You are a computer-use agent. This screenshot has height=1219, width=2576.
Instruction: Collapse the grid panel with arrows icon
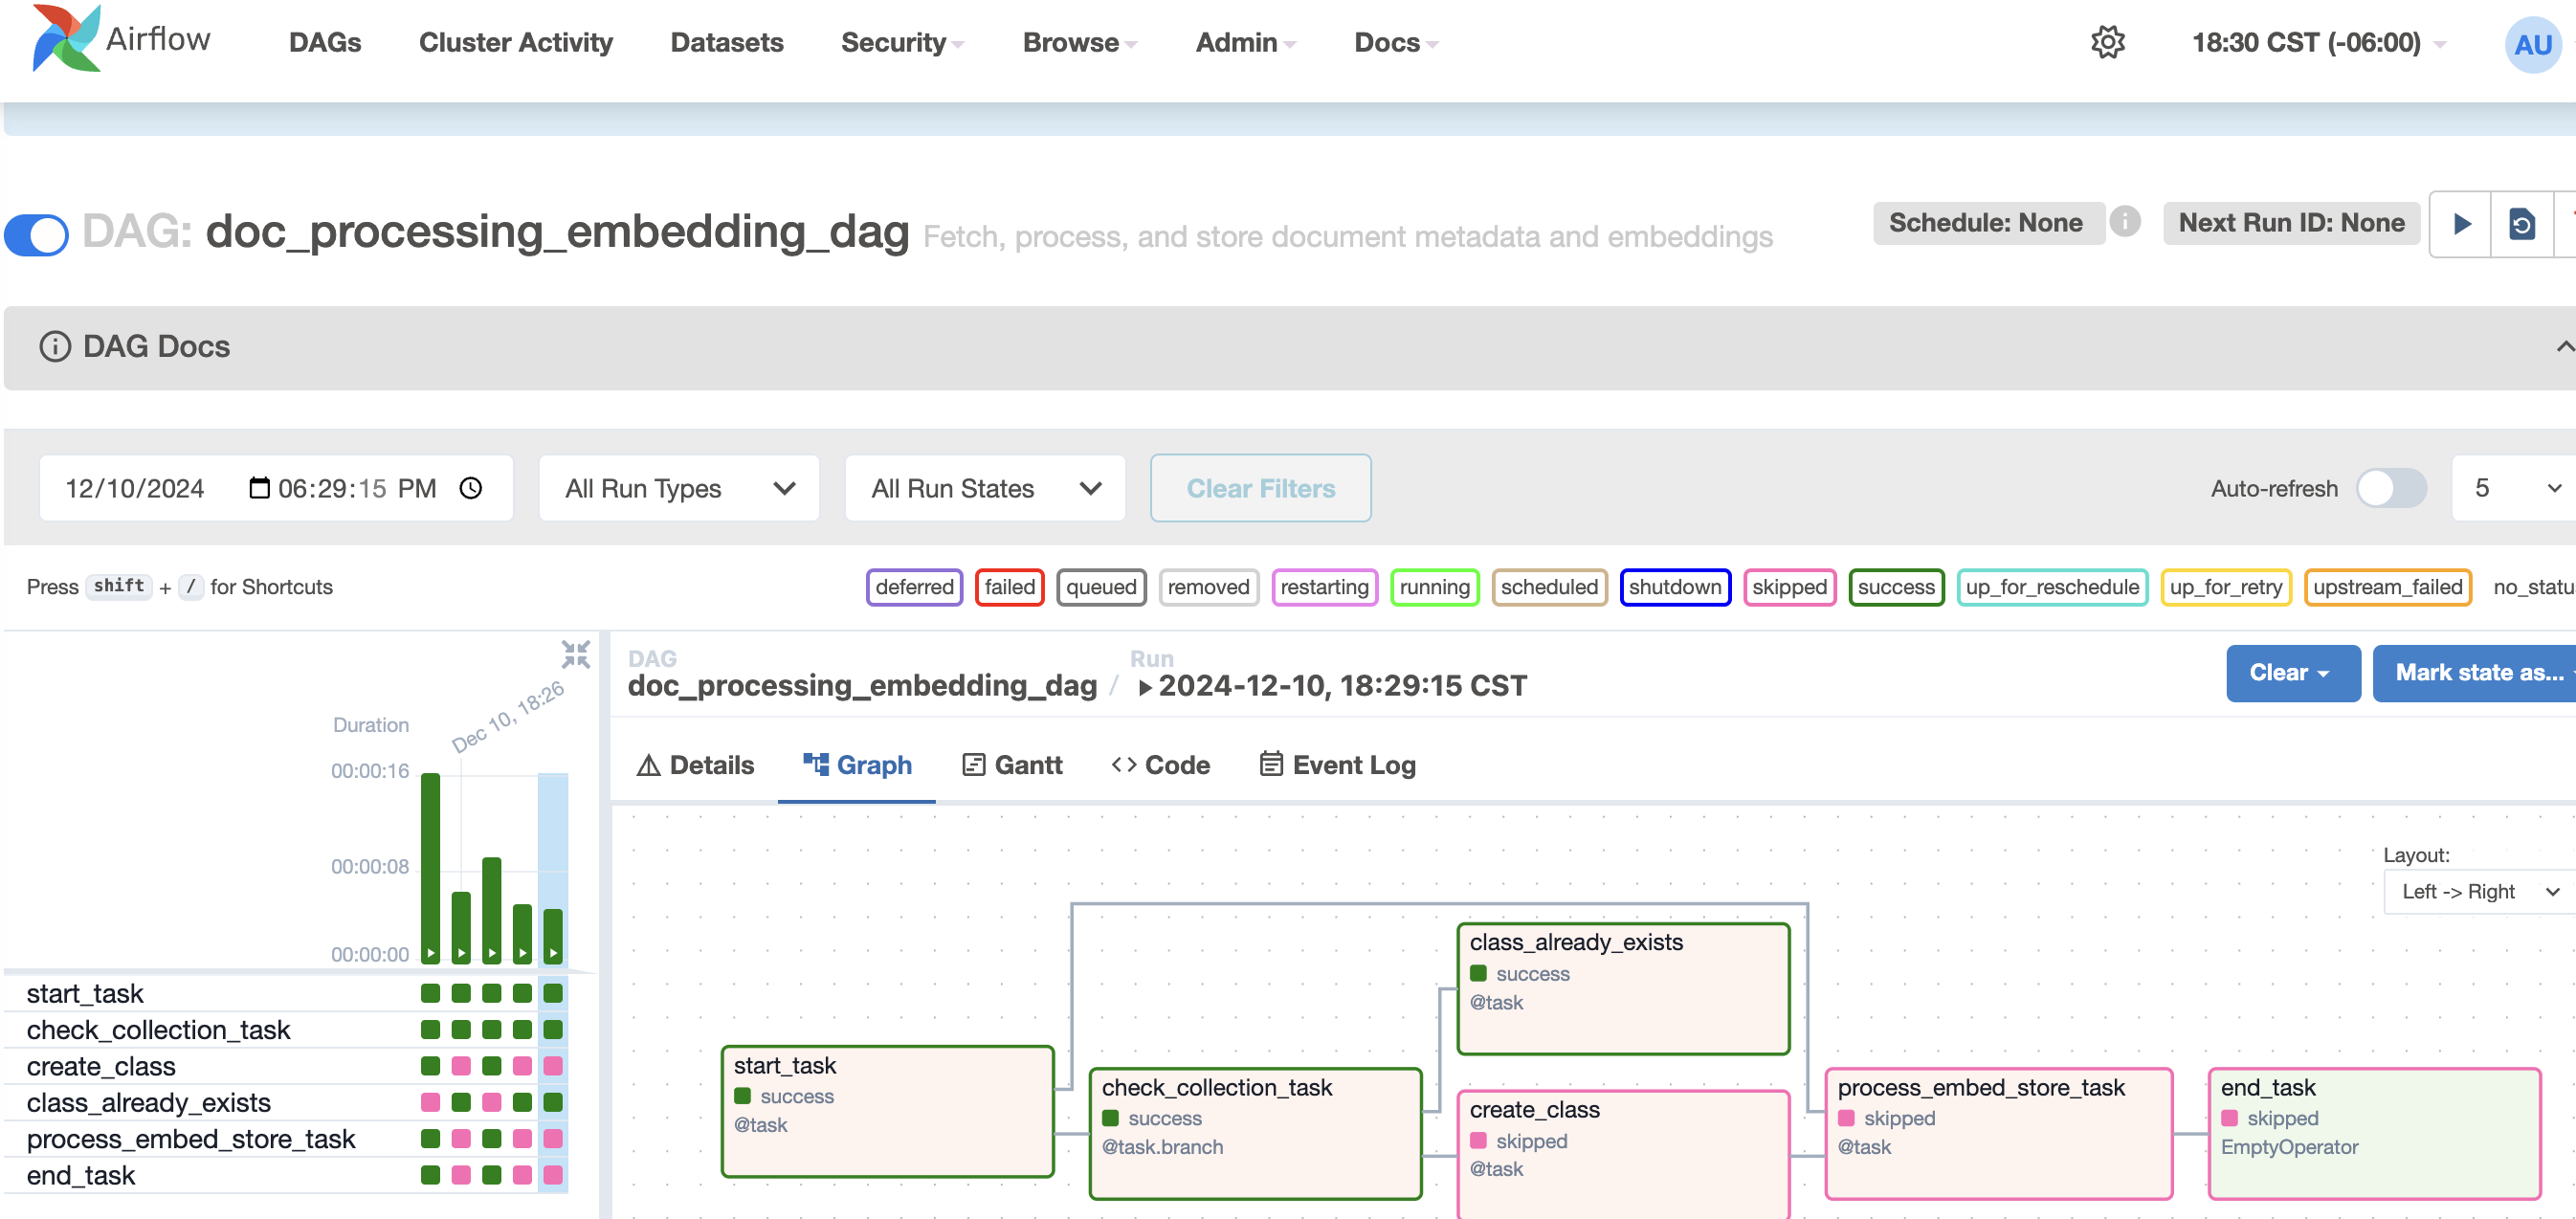[x=575, y=654]
